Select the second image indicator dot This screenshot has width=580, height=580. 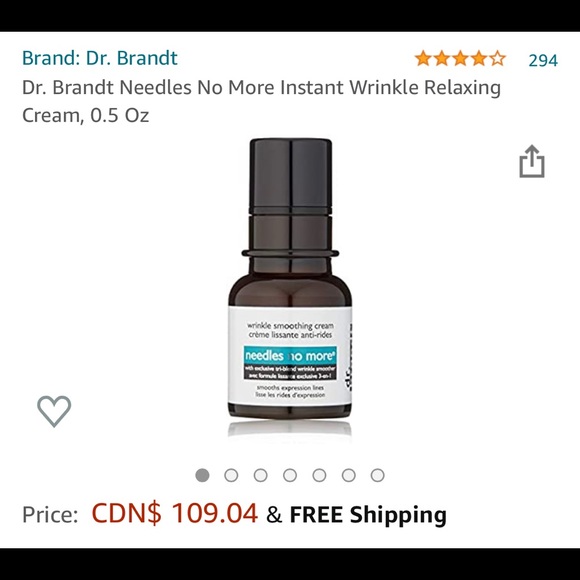pyautogui.click(x=231, y=475)
